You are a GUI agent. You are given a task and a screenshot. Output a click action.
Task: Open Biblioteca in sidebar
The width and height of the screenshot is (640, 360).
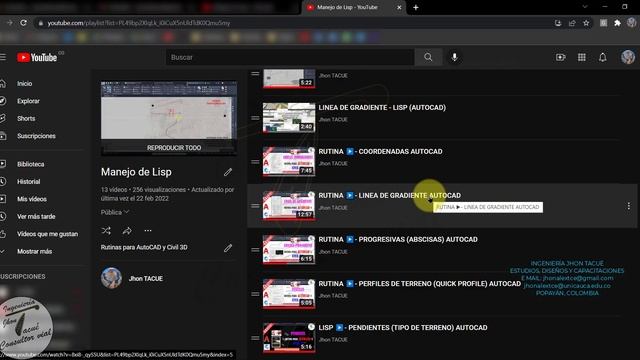click(x=31, y=164)
